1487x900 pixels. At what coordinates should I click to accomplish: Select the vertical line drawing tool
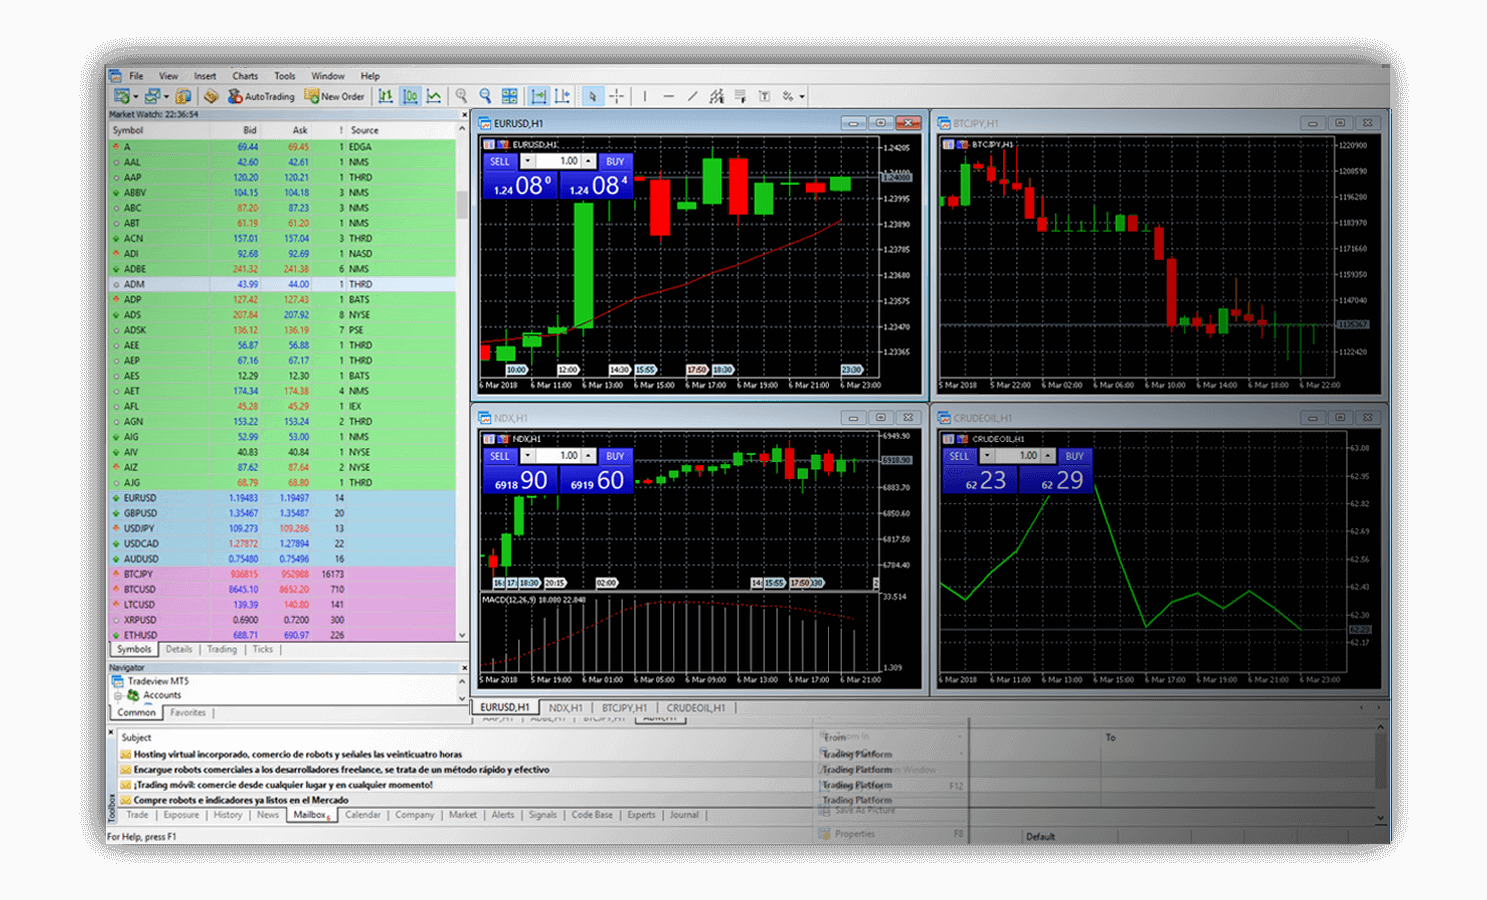[645, 97]
